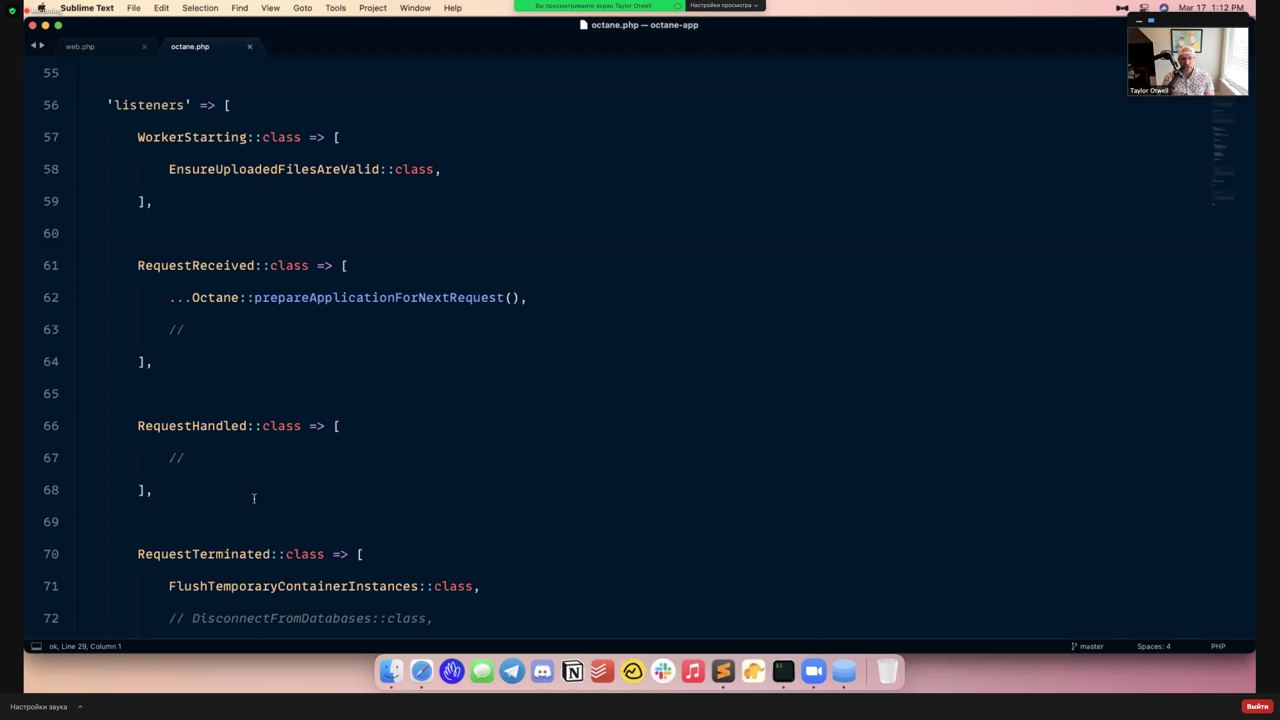Change syntax via PHP in status bar
Viewport: 1280px width, 720px height.
[1218, 646]
